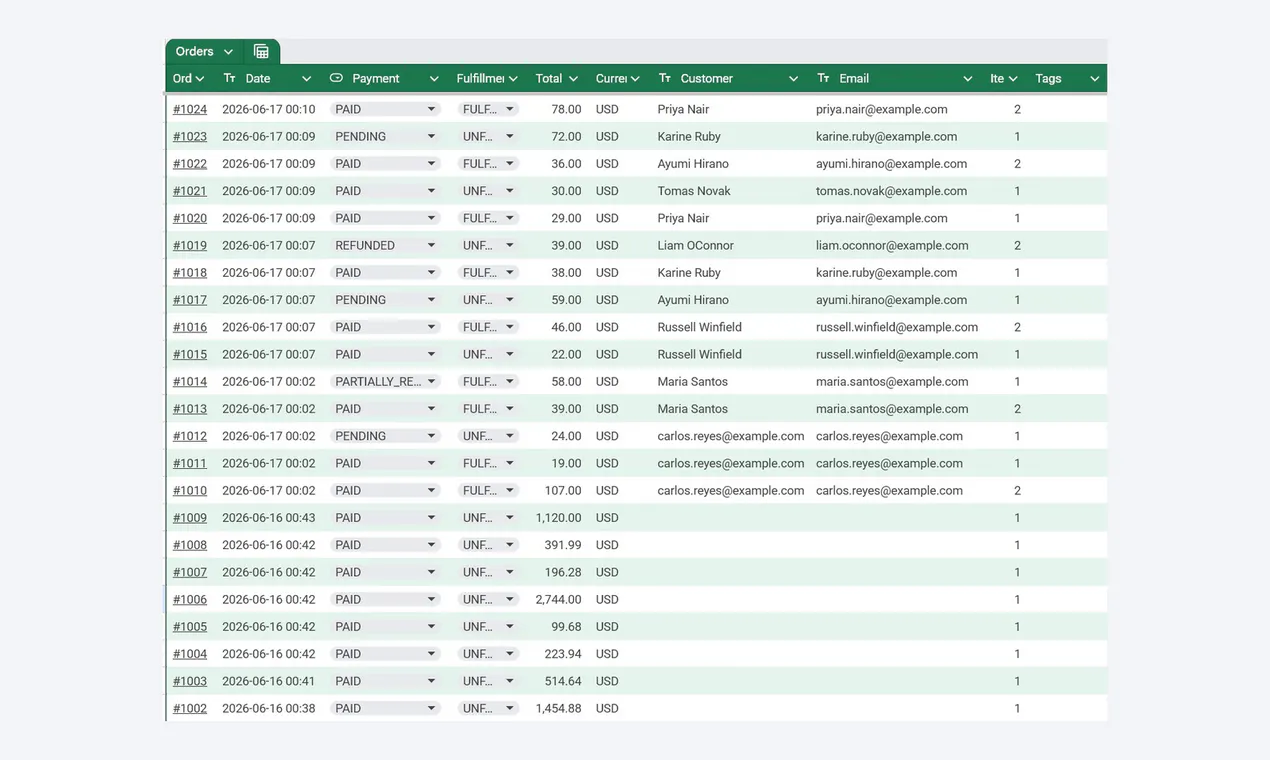Viewport: 1270px width, 760px height.
Task: Open the order #1024 link
Action: pyautogui.click(x=190, y=110)
